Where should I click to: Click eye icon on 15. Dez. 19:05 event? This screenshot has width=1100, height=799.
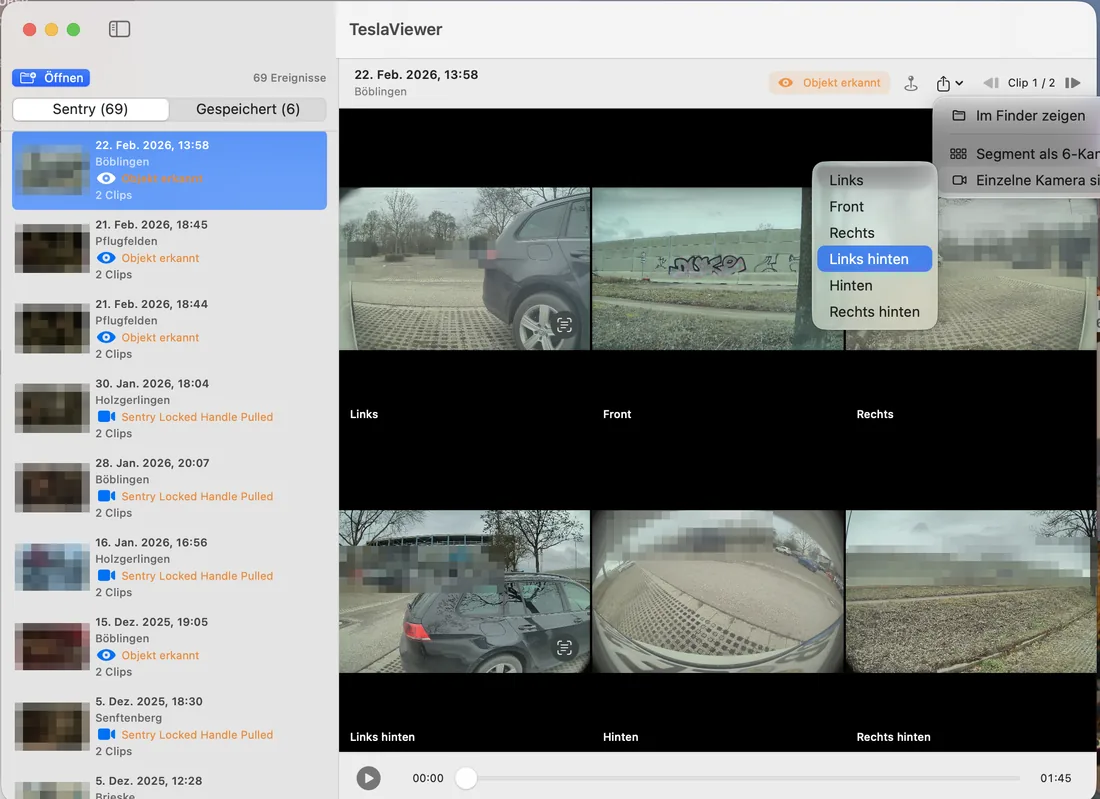[x=106, y=655]
